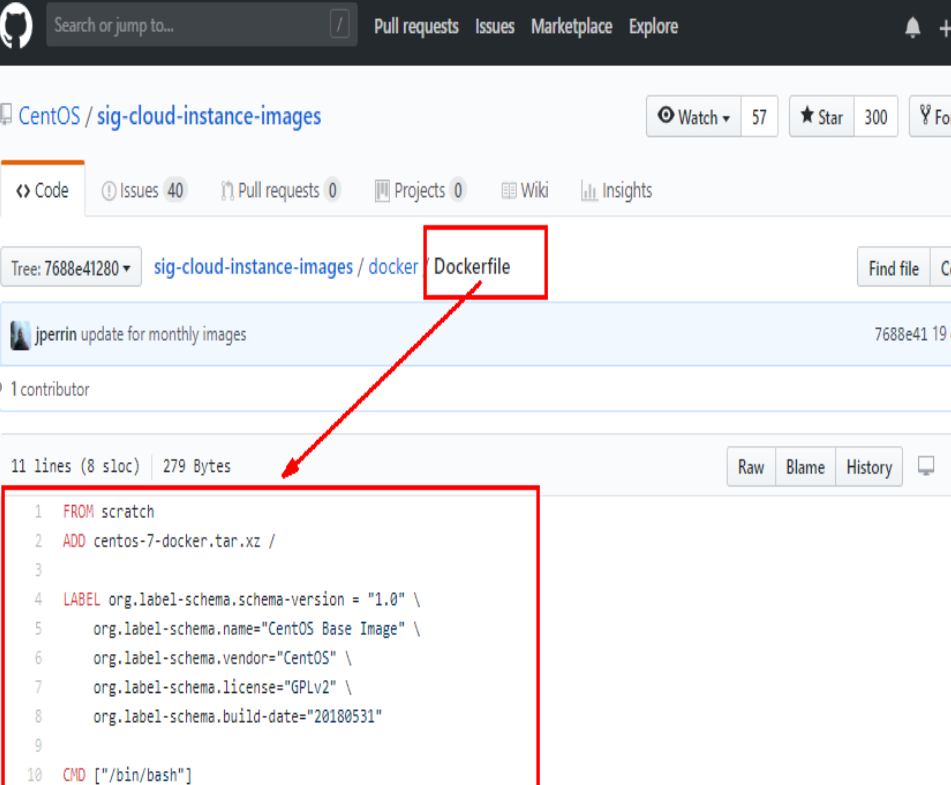Screen dimensions: 951x785
Task: Open the Projects tab
Action: coord(420,190)
